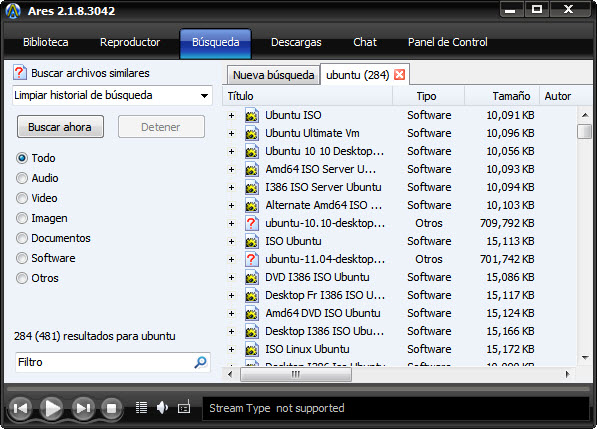Image resolution: width=597 pixels, height=429 pixels.
Task: Click the software icon beside 'ISO Linux Ubuntu'
Action: click(x=252, y=349)
